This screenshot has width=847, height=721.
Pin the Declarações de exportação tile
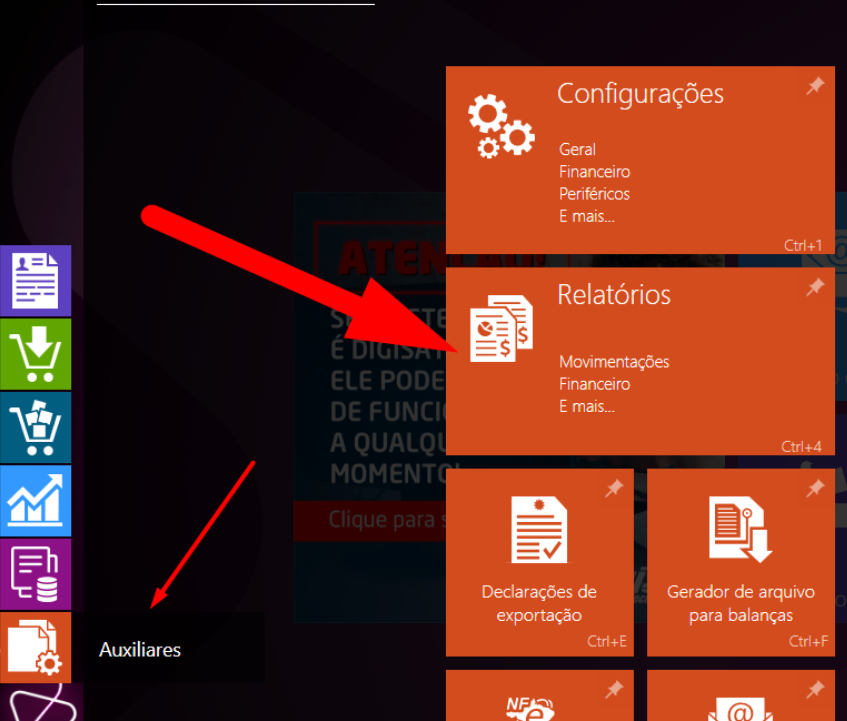tap(614, 488)
